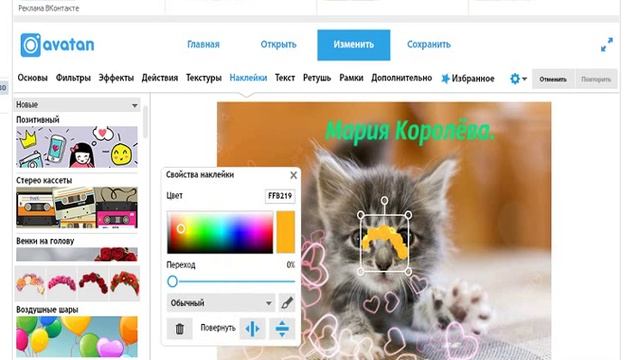This screenshot has height=360, width=640.
Task: Select the Наклейки menu item
Action: tap(248, 78)
